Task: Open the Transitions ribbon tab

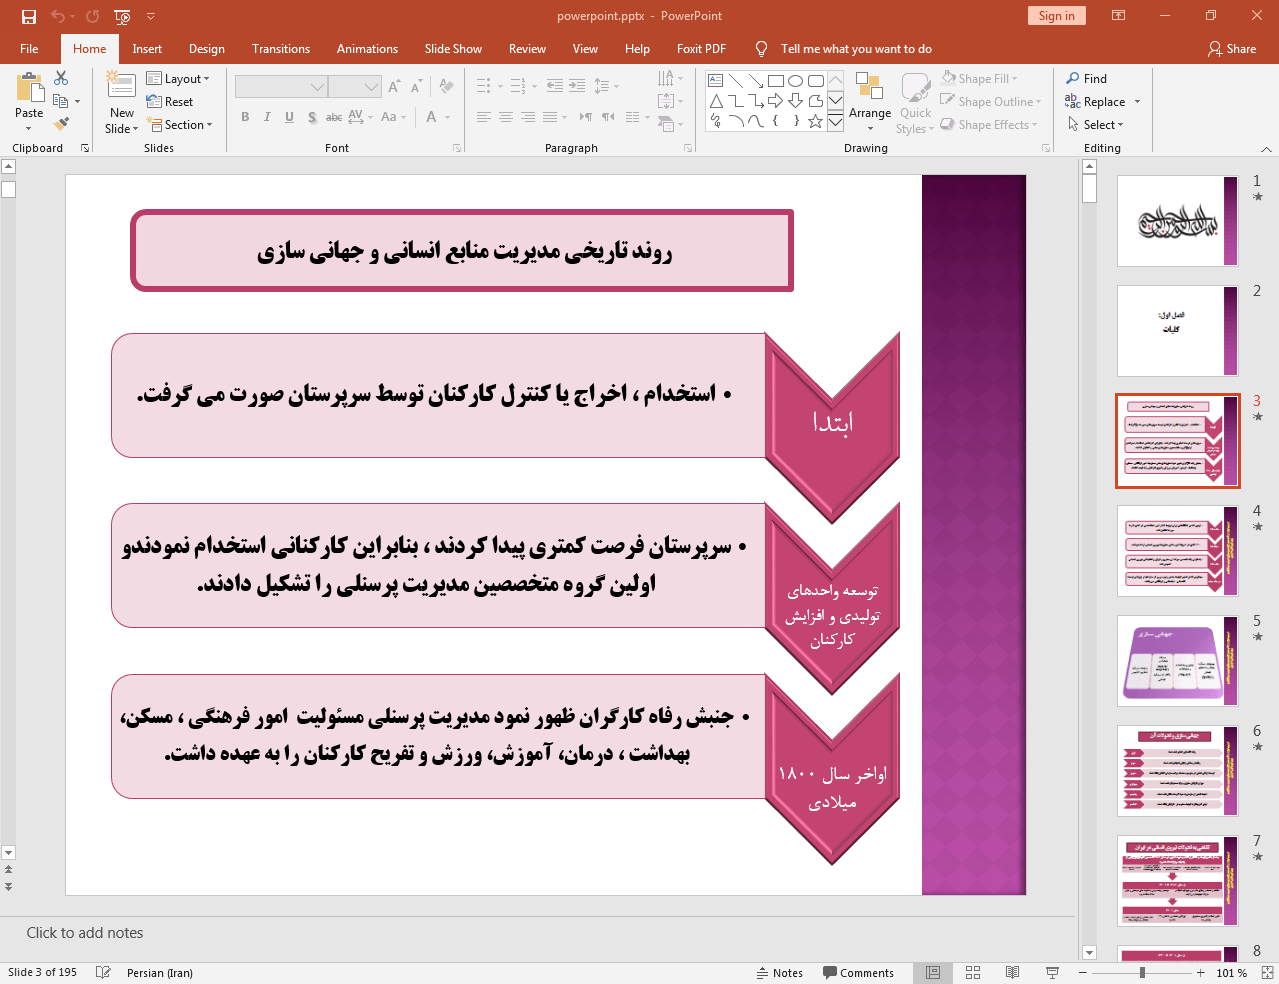Action: [x=281, y=48]
